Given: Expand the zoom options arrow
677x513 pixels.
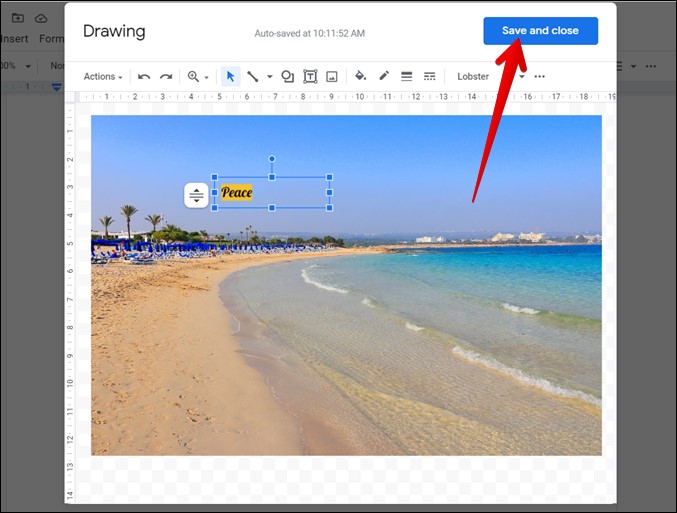Looking at the screenshot, I should click(206, 77).
